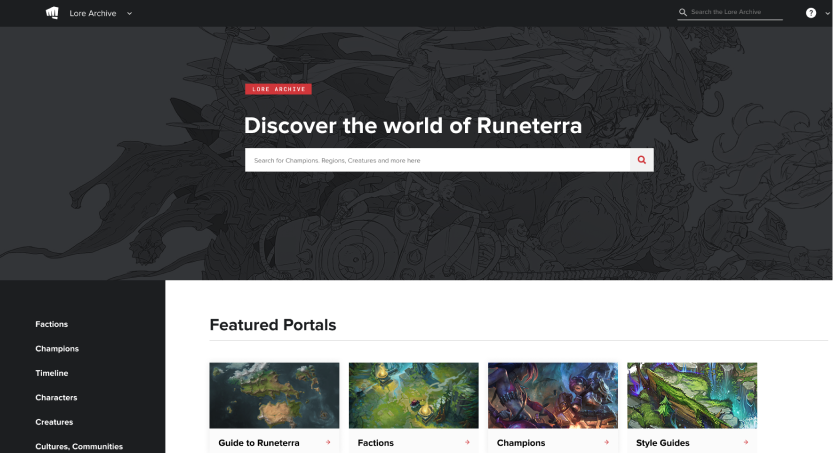
Task: Open Creatures in the sidebar
Action: tap(54, 422)
